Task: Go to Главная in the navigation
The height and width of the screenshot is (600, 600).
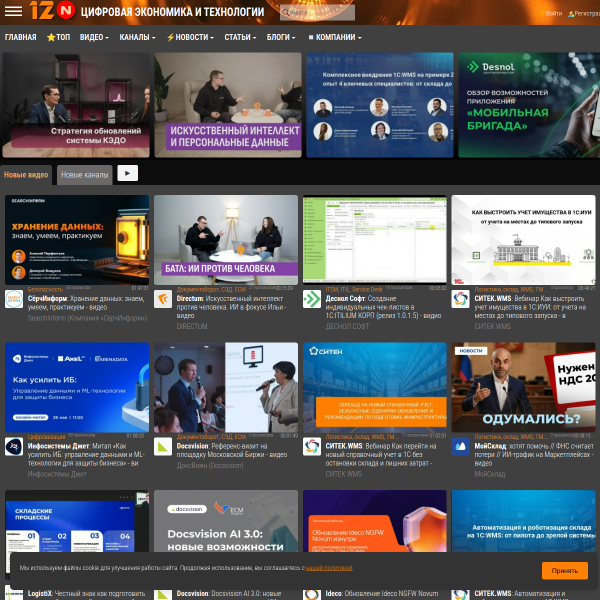Action: coord(21,37)
